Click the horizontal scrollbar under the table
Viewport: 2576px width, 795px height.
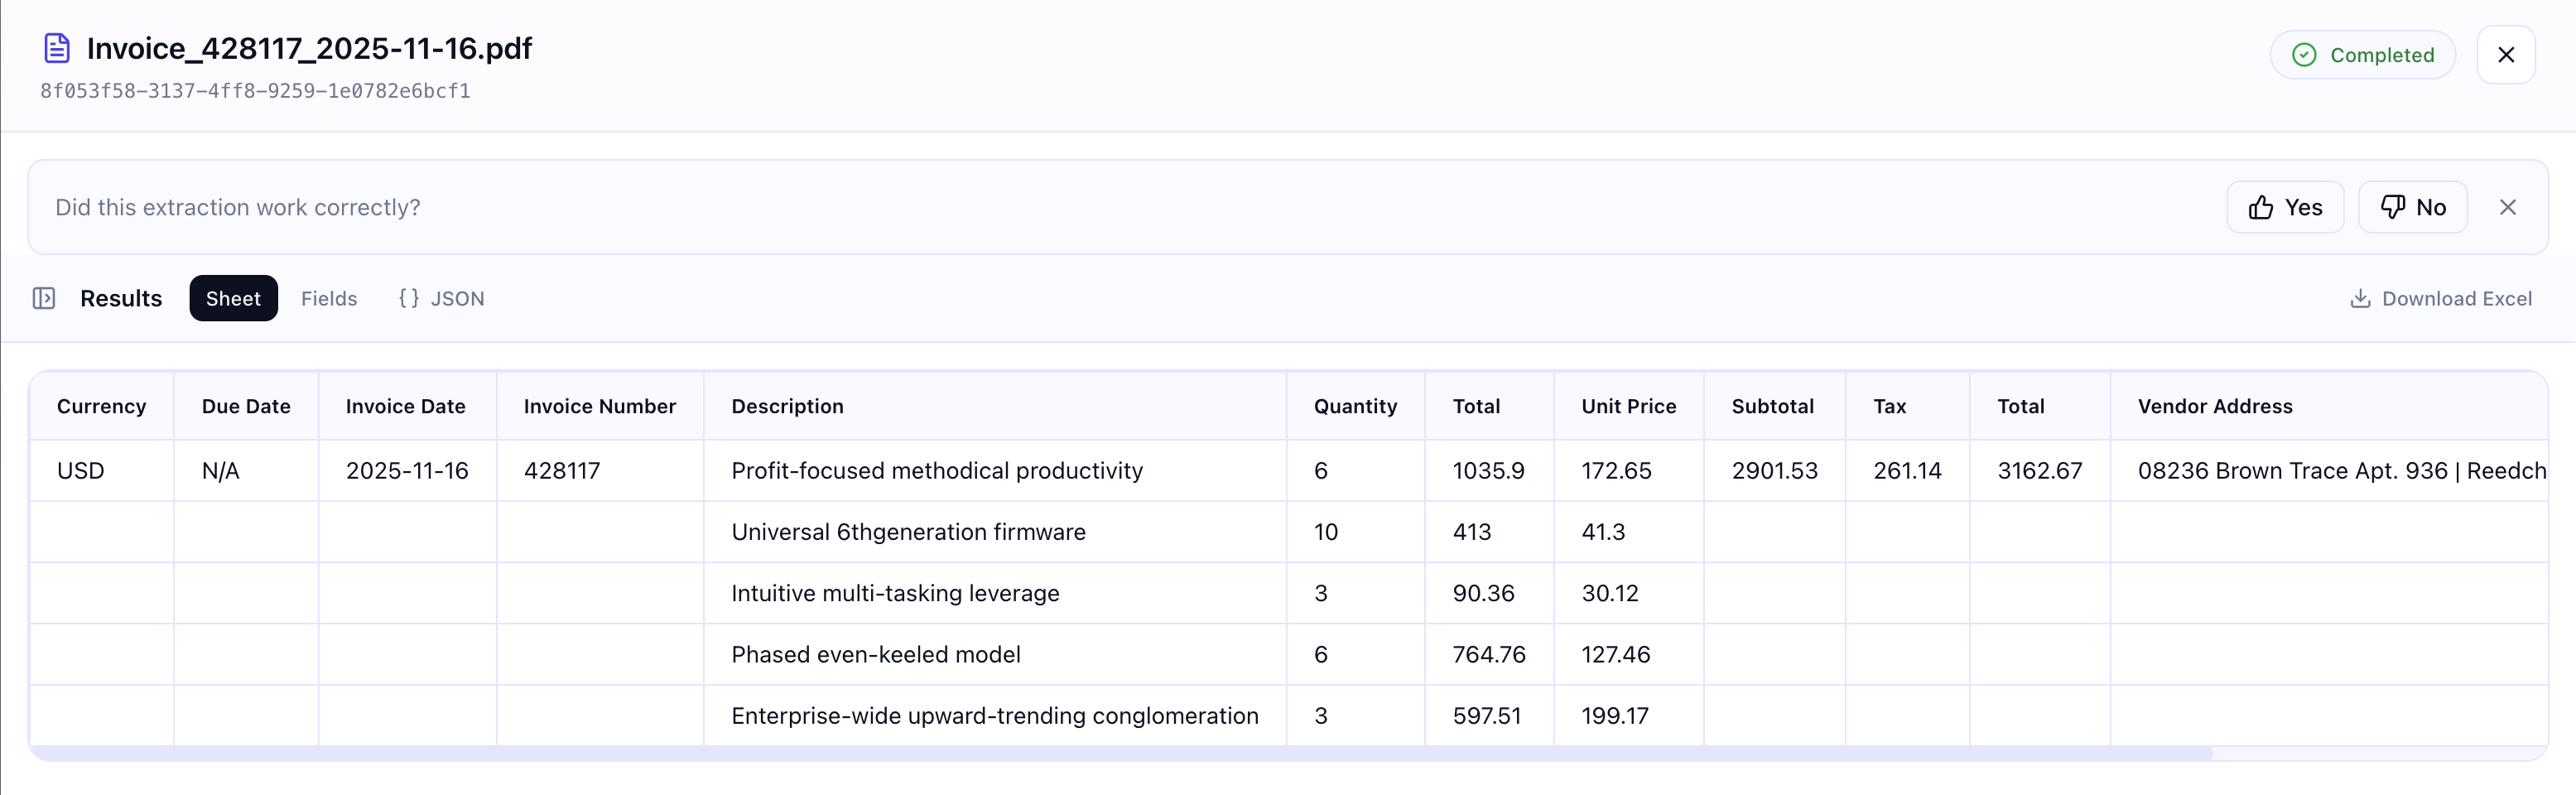tap(1120, 753)
